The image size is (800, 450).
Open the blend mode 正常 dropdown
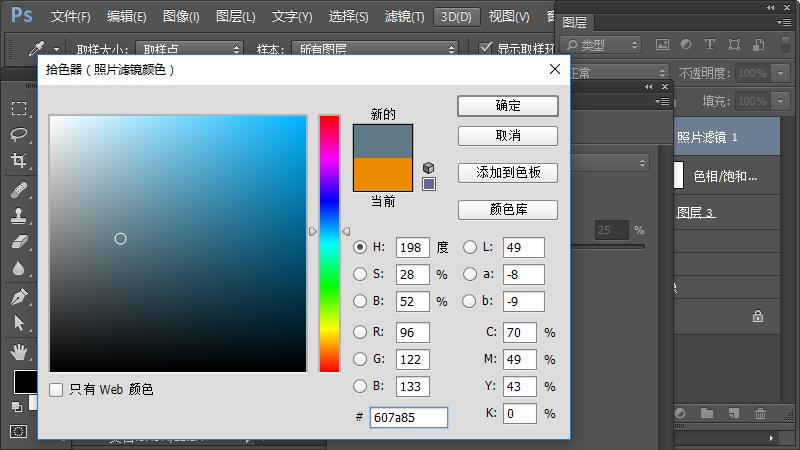click(x=618, y=73)
